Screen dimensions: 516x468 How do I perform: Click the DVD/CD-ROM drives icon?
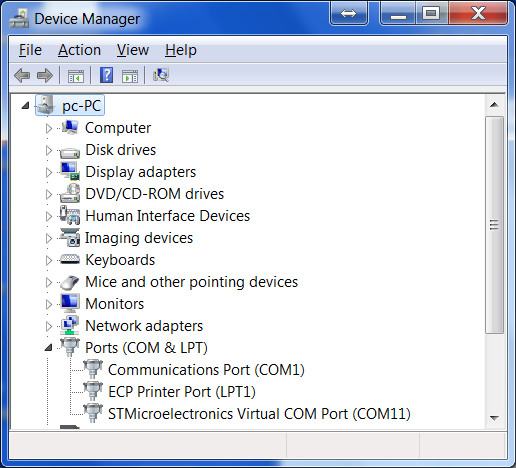pos(70,193)
